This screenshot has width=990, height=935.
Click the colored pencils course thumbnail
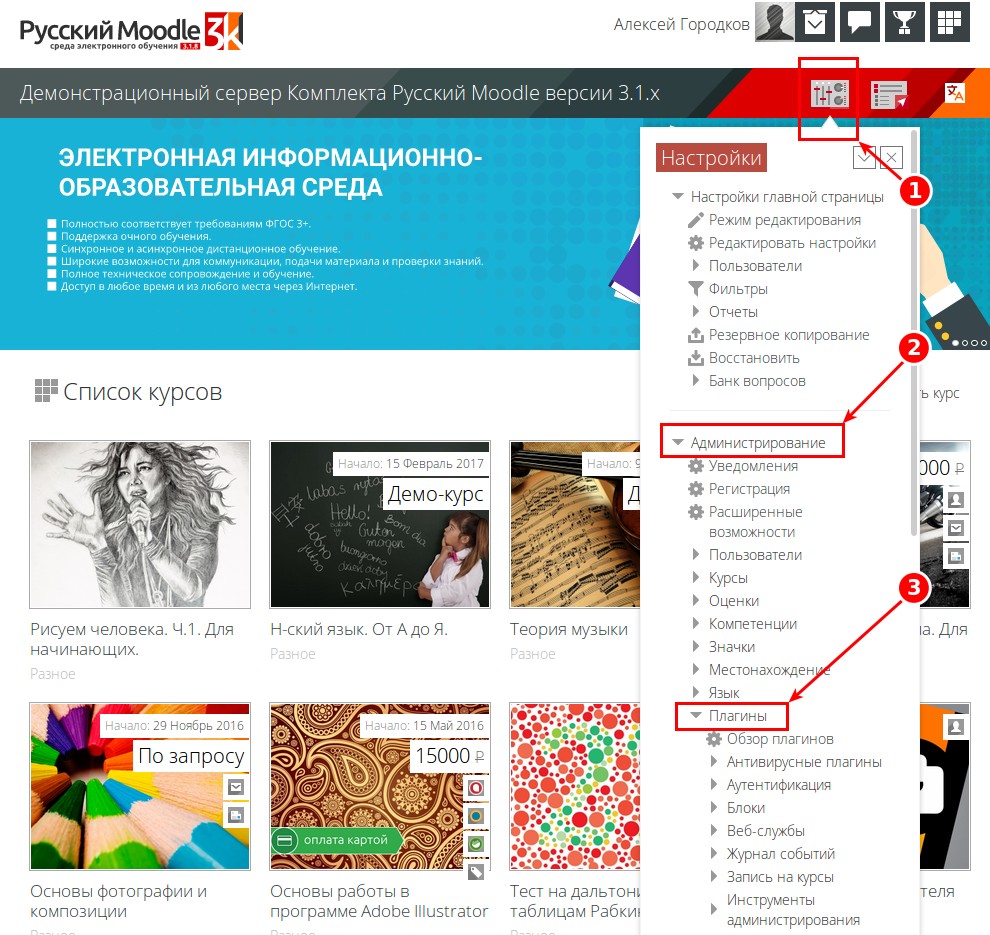point(140,787)
